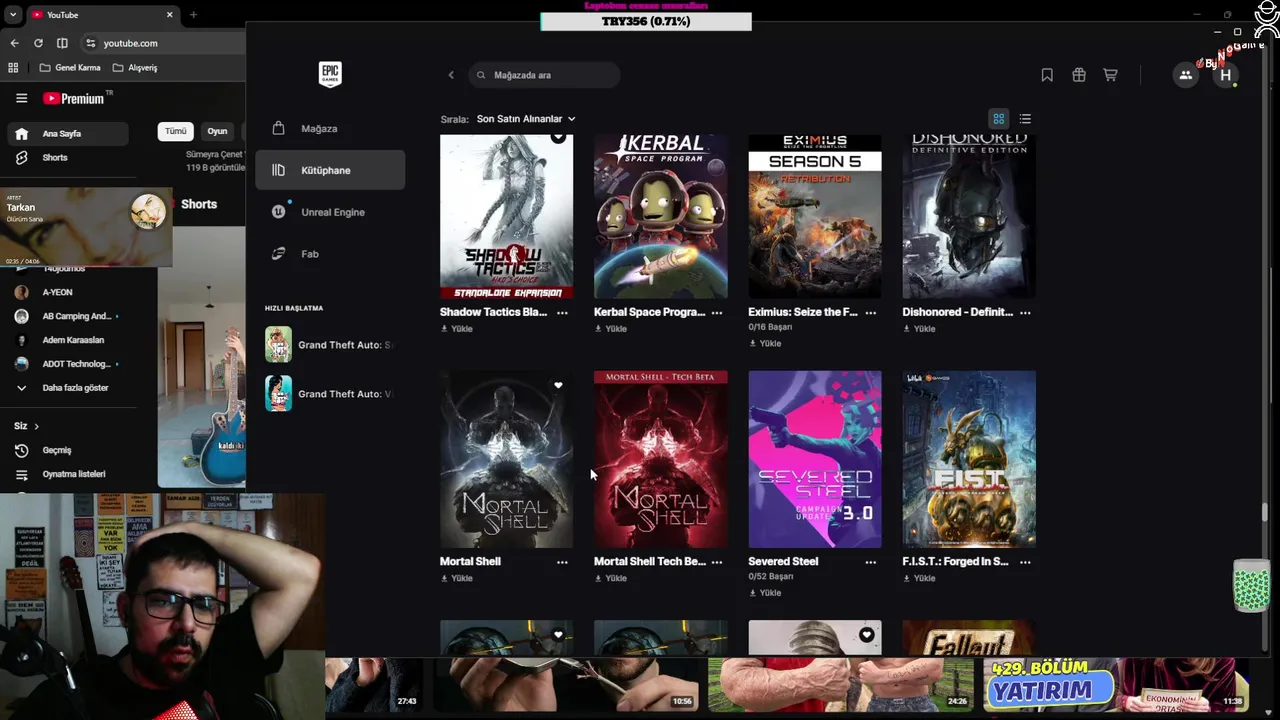Viewport: 1280px width, 720px height.
Task: Open Shadow Tactics options menu
Action: (x=562, y=312)
